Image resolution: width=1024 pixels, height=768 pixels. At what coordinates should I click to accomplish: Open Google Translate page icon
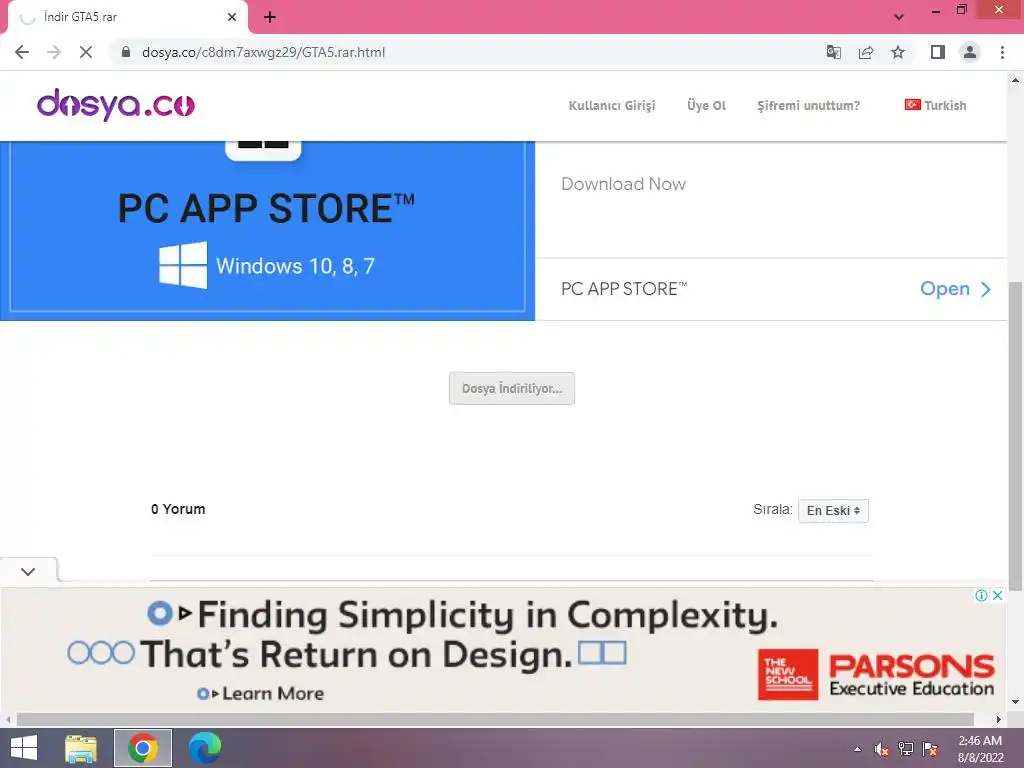[x=833, y=52]
